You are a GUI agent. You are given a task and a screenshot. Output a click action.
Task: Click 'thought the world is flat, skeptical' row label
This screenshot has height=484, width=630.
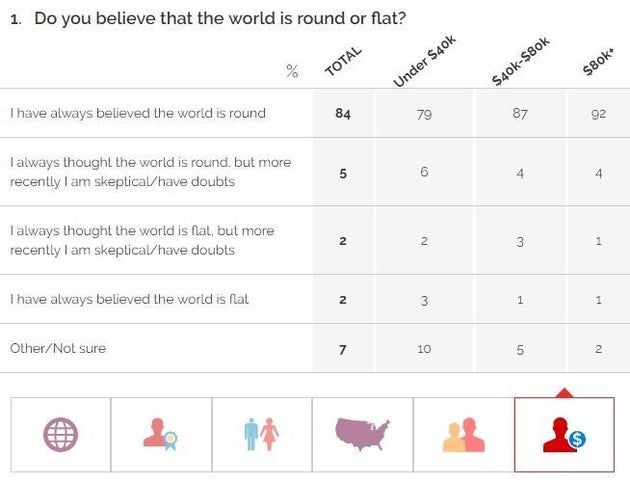142,240
